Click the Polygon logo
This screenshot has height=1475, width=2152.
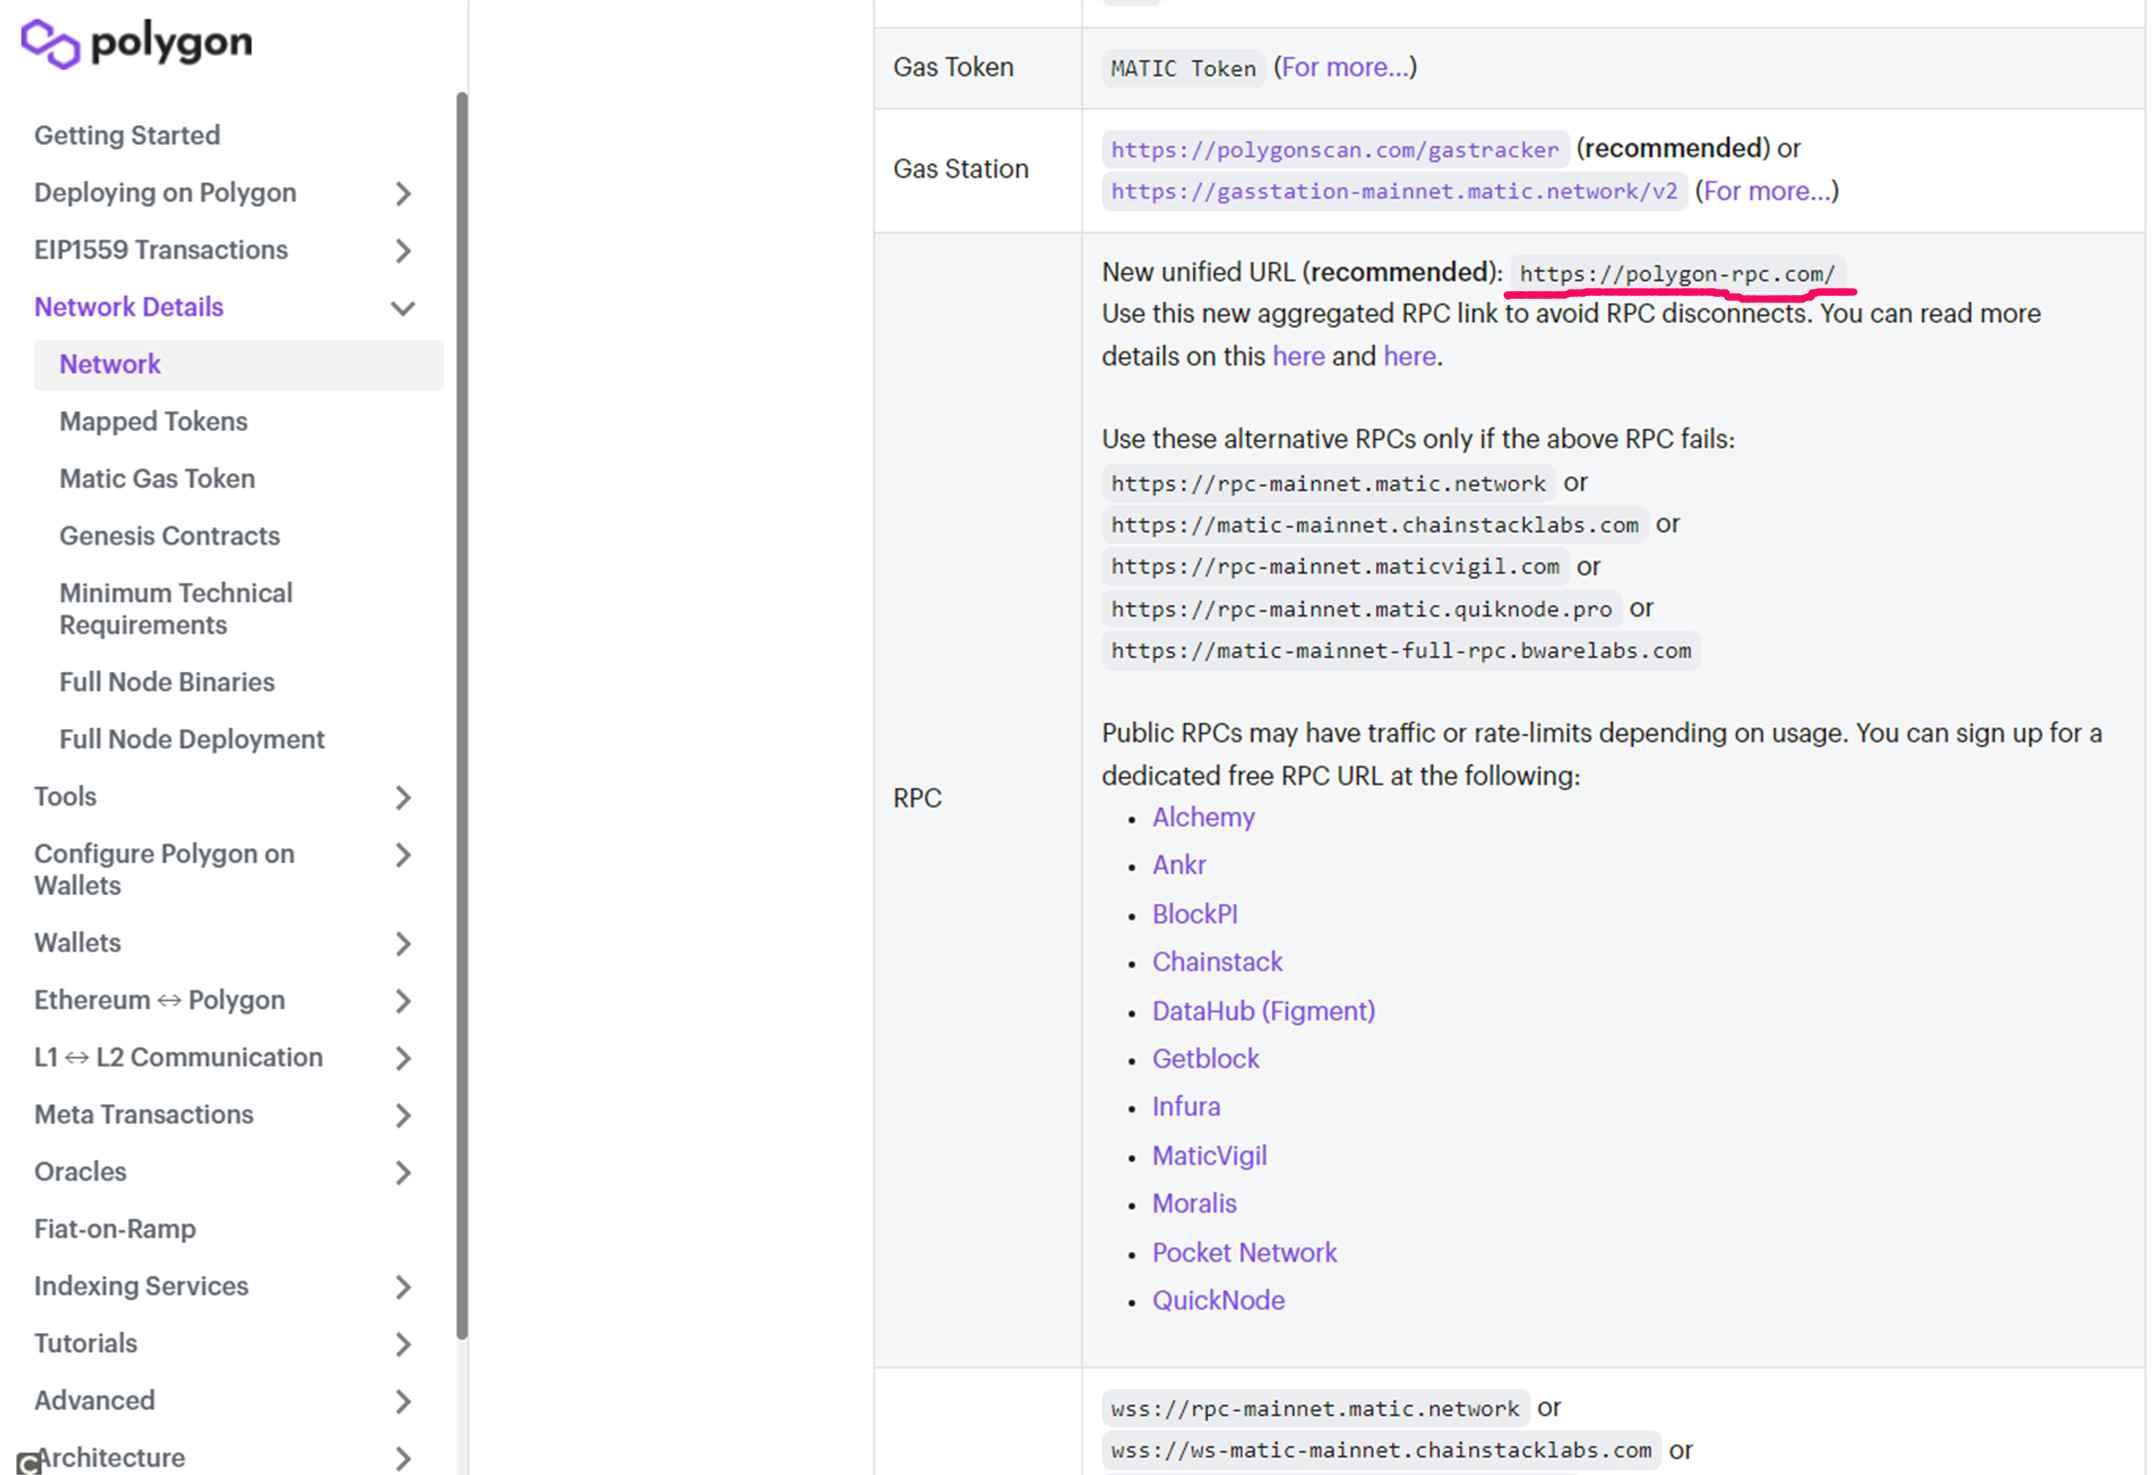point(136,43)
